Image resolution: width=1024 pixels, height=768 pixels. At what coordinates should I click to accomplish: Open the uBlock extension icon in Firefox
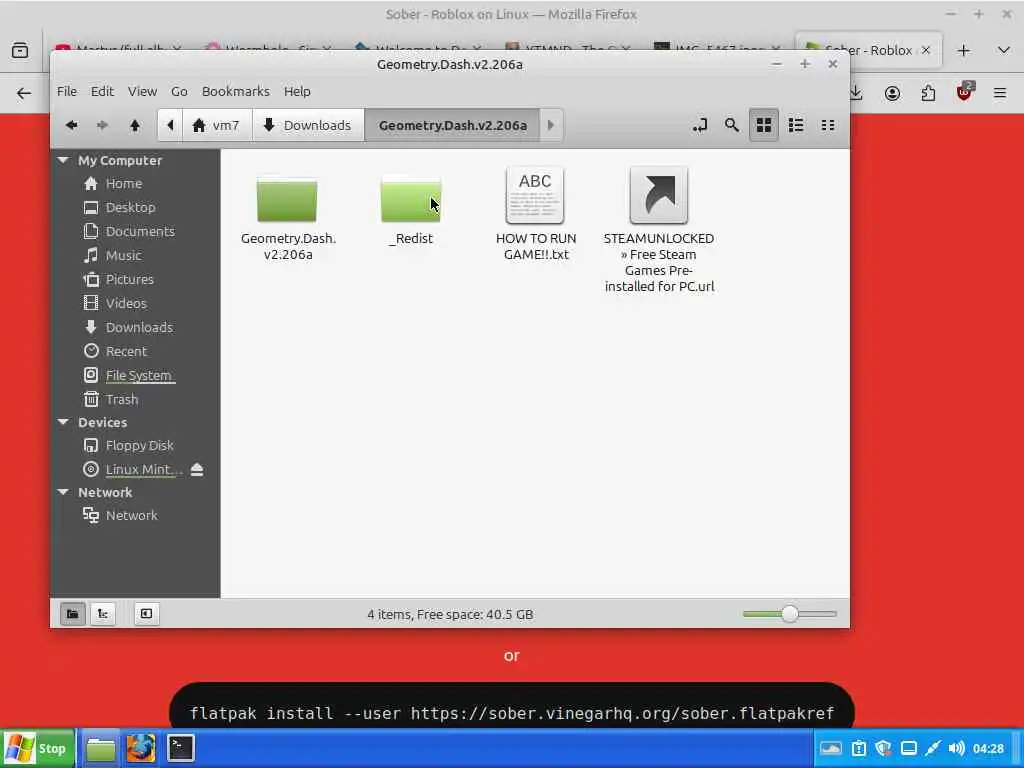pyautogui.click(x=965, y=92)
